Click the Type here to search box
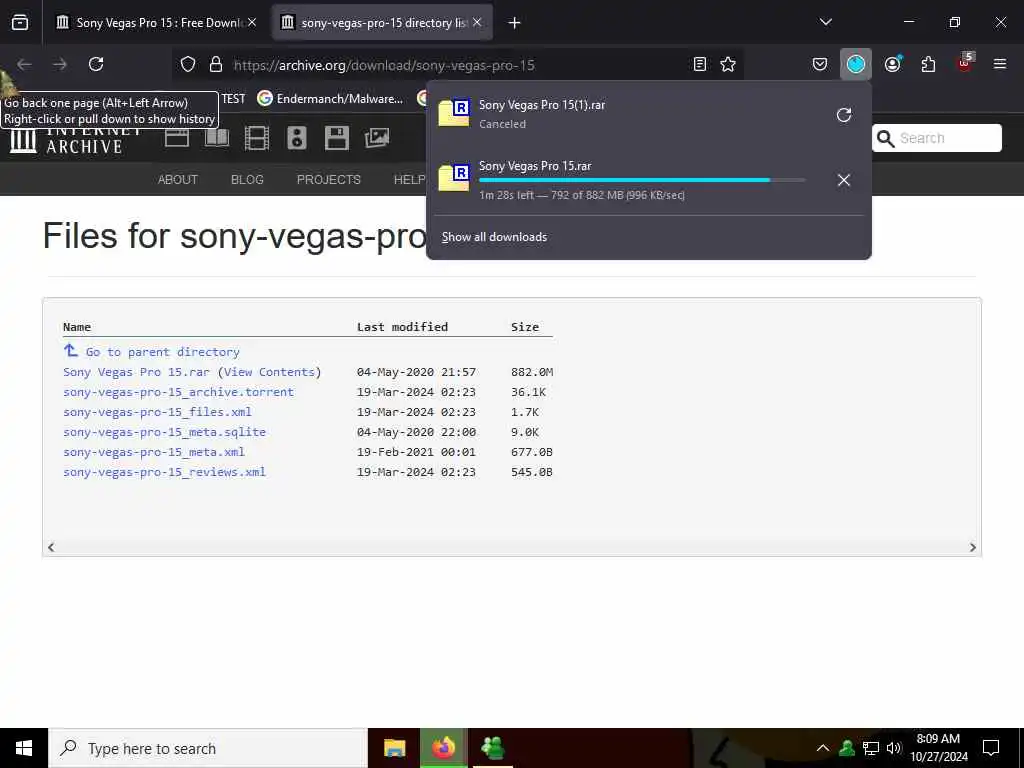 [x=208, y=748]
